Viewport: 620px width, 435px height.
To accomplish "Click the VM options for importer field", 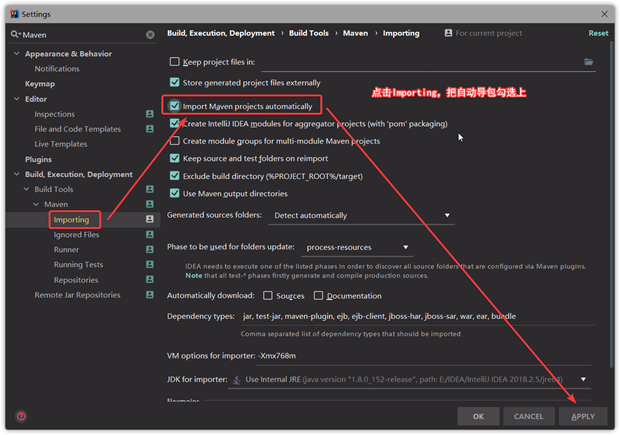I will [x=424, y=356].
